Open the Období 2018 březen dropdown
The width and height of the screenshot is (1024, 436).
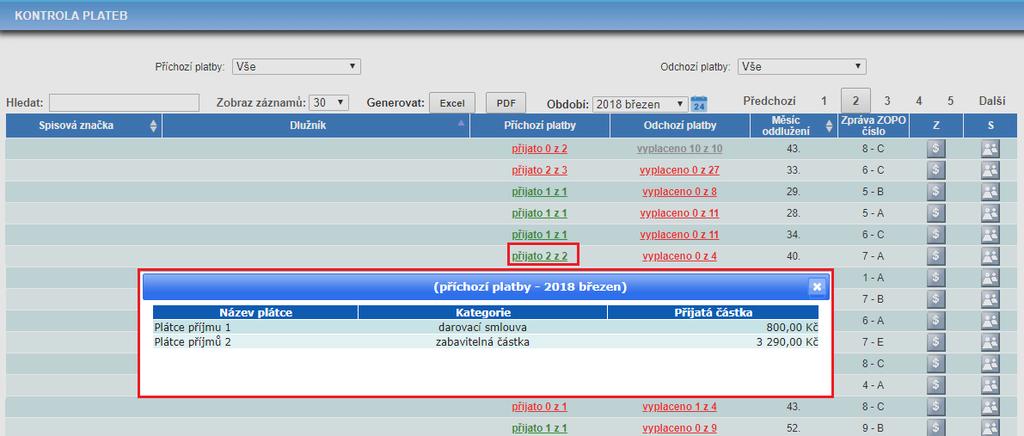click(x=640, y=104)
